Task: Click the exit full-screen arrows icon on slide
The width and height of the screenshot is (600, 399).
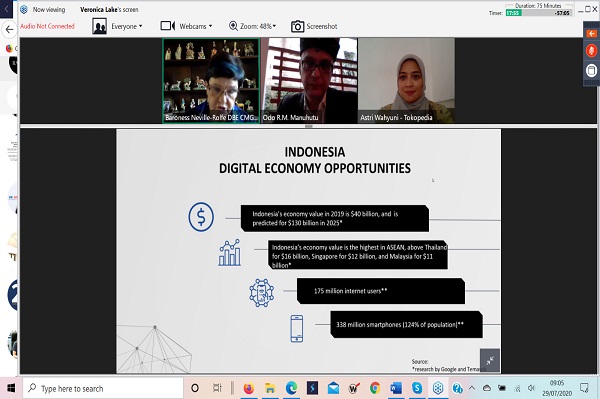Action: coord(490,360)
